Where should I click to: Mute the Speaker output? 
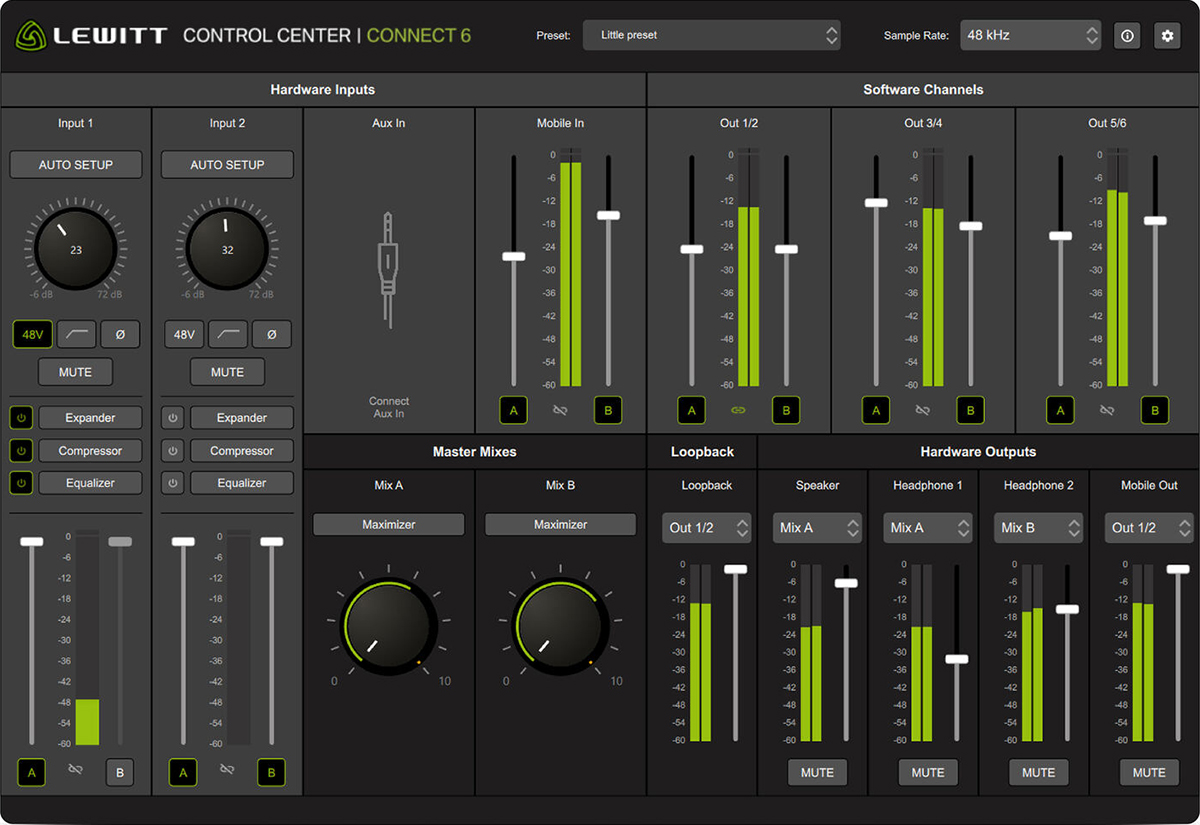[817, 773]
